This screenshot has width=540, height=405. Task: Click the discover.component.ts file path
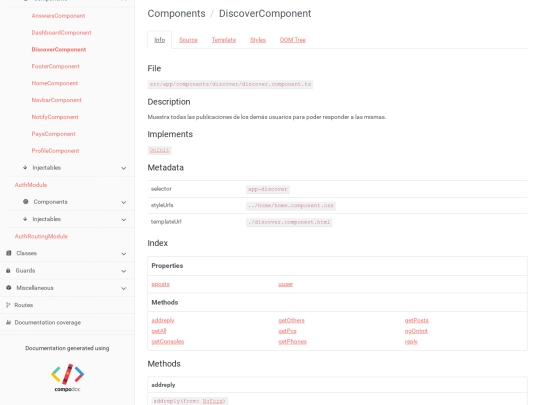230,84
